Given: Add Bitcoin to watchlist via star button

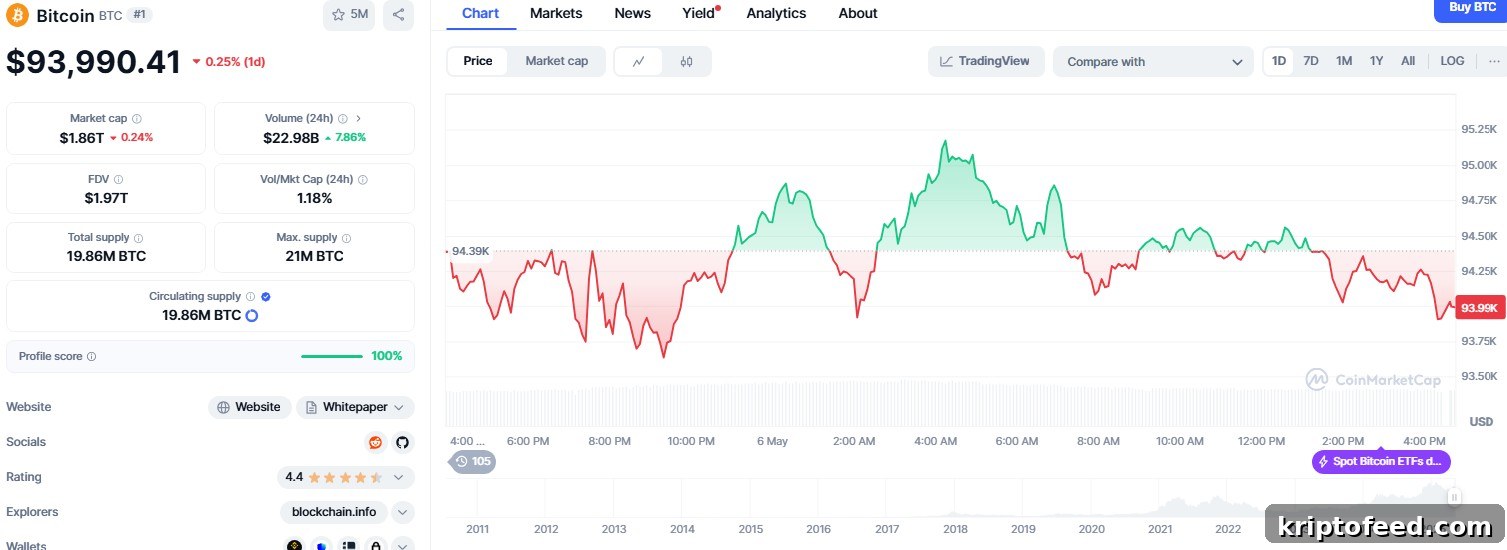Looking at the screenshot, I should 349,15.
